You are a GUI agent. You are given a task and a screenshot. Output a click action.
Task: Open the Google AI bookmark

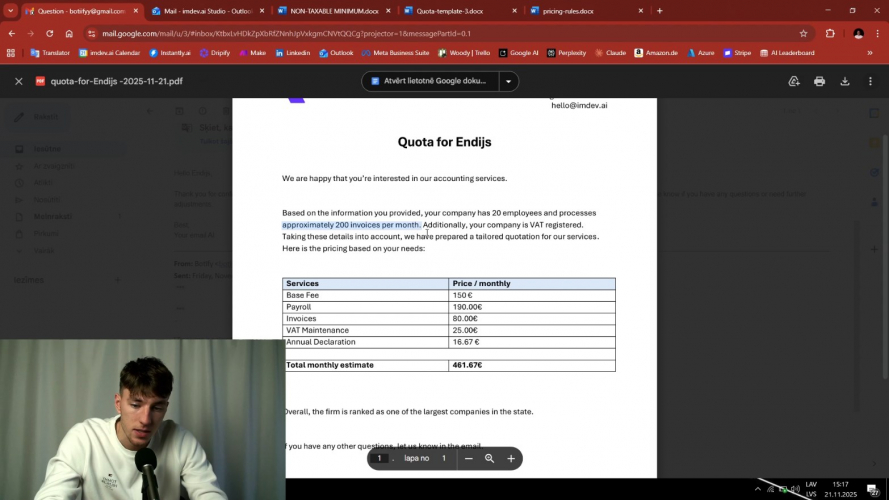pyautogui.click(x=518, y=53)
